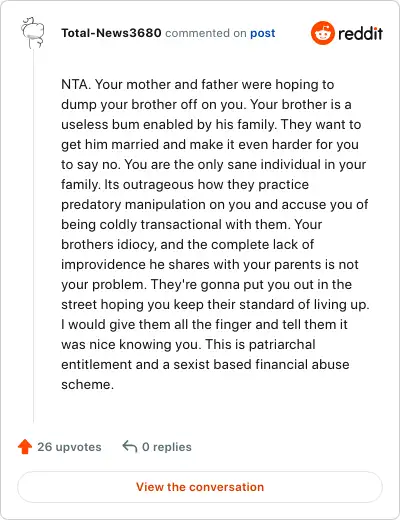Click the reddit wordmark text logo
The width and height of the screenshot is (400, 520).
tap(360, 33)
